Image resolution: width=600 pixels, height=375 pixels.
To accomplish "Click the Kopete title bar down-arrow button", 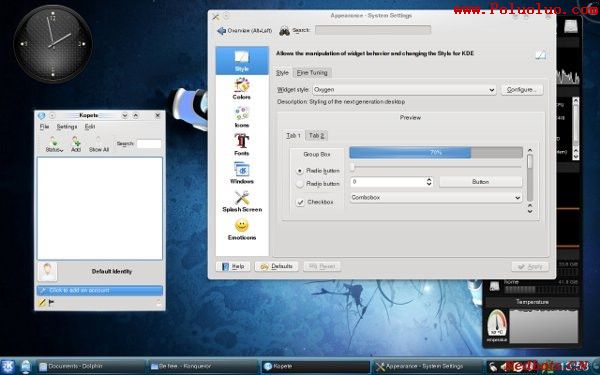I will pyautogui.click(x=125, y=115).
